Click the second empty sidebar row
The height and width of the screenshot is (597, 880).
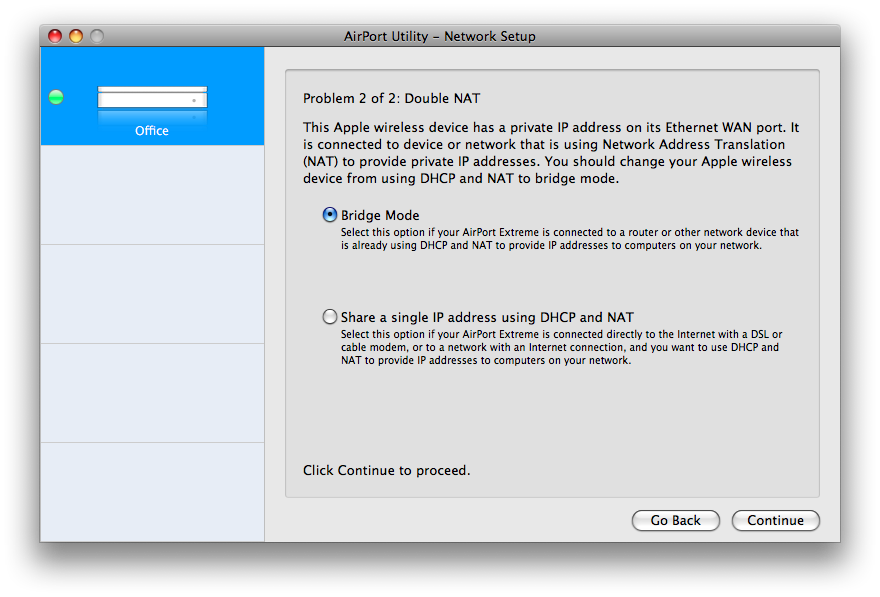[x=152, y=294]
